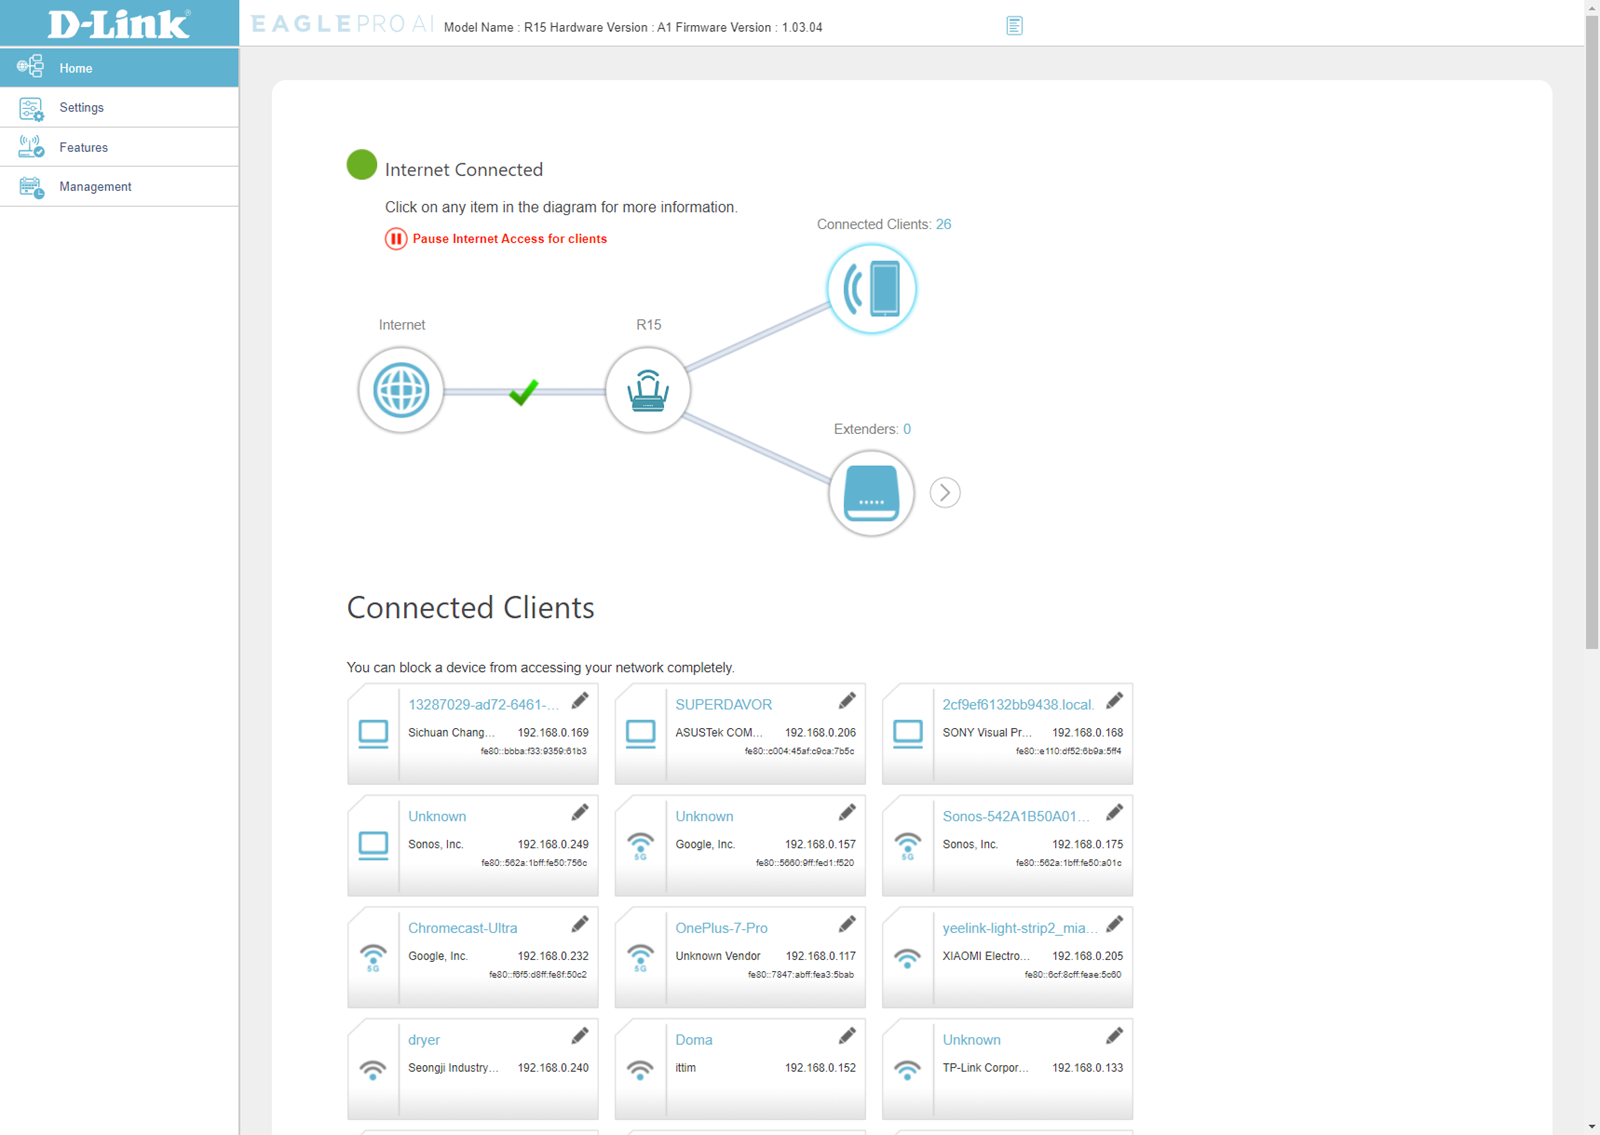Edit the 13287029-ad72-6461 client

[580, 701]
